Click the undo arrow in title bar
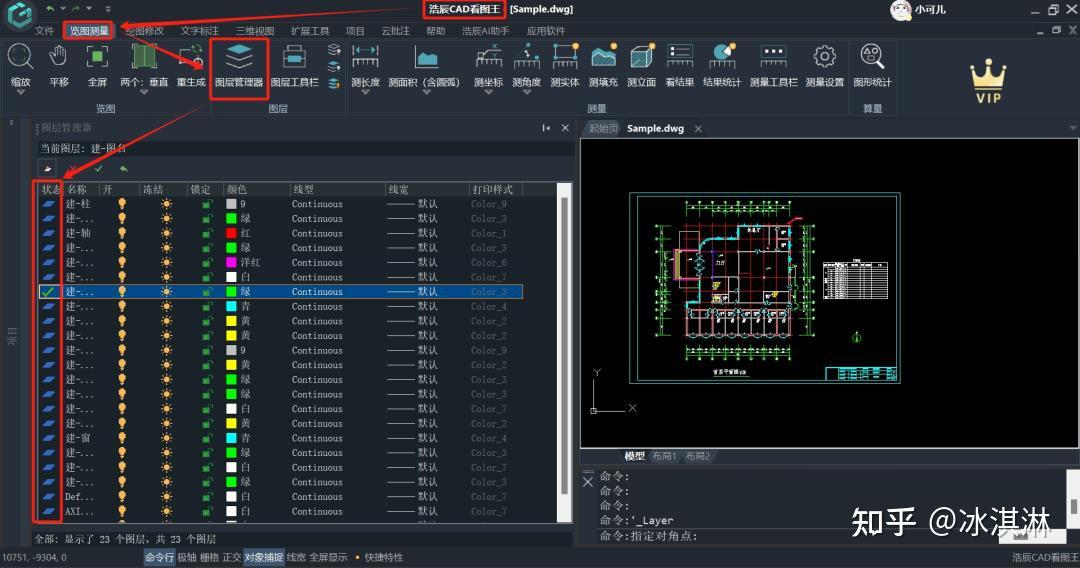The width and height of the screenshot is (1080, 568). [50, 8]
